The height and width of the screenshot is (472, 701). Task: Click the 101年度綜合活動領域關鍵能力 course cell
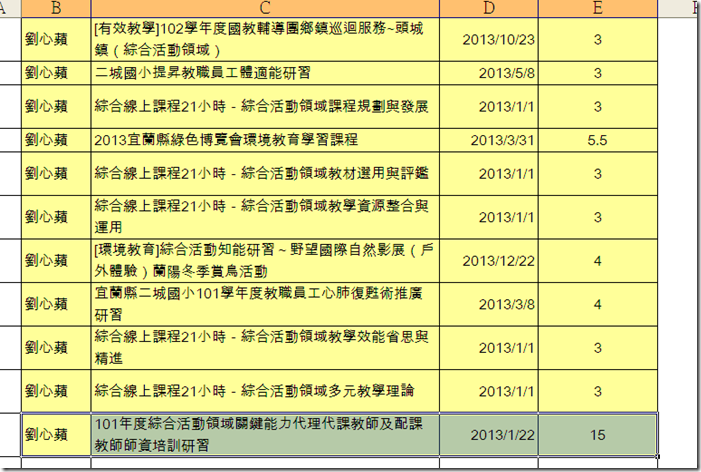(x=264, y=434)
